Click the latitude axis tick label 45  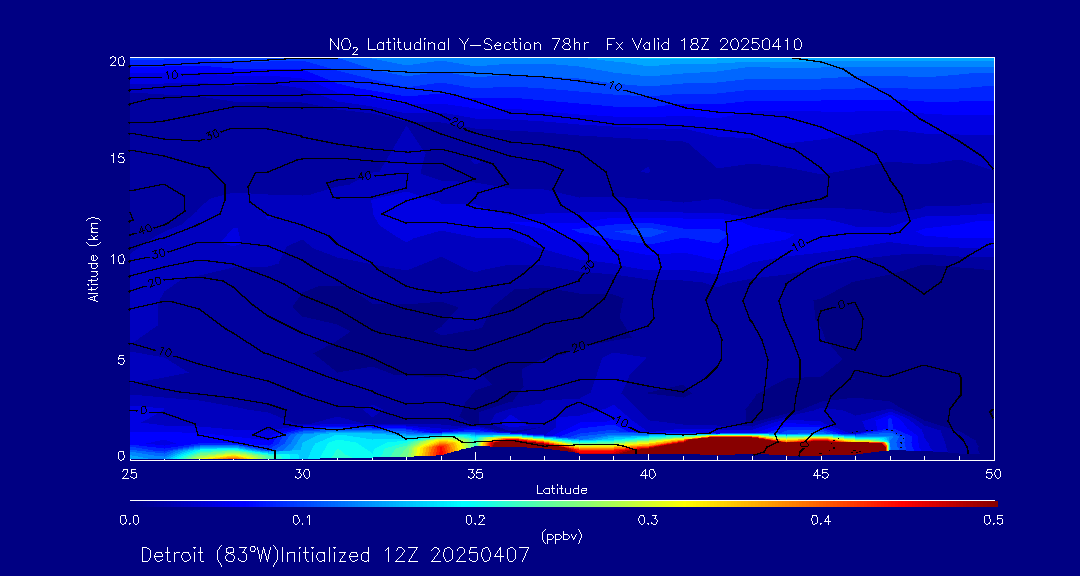[821, 473]
